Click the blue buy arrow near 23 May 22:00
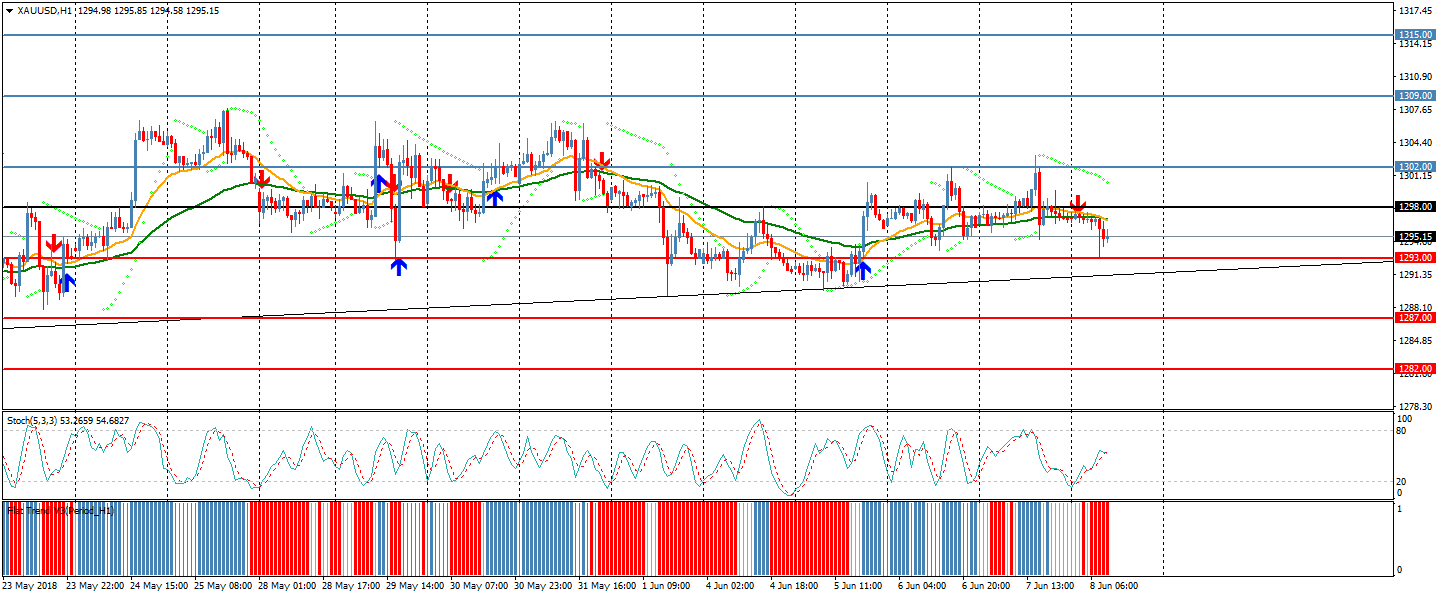 coord(67,281)
